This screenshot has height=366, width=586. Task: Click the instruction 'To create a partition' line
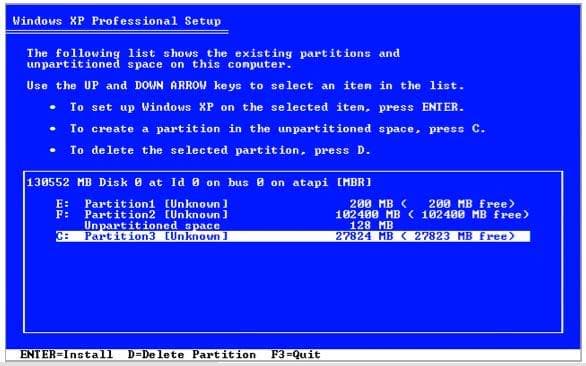(x=278, y=129)
